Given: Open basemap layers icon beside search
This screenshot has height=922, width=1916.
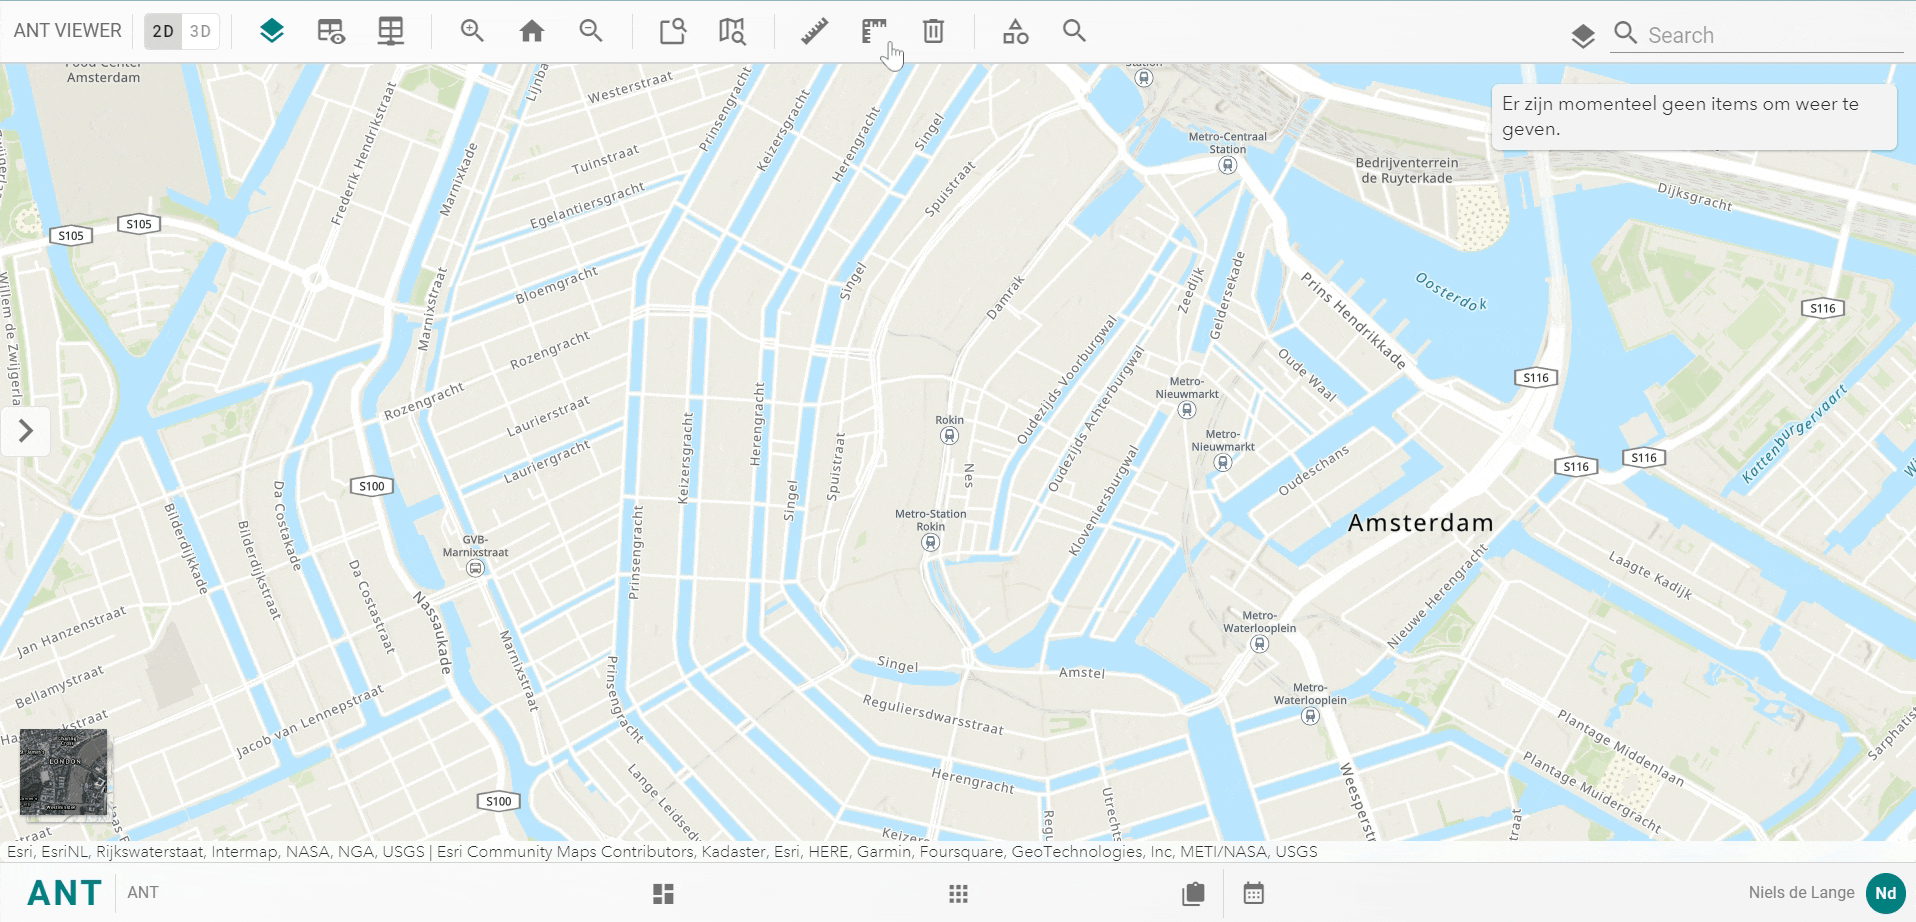Looking at the screenshot, I should 1582,36.
